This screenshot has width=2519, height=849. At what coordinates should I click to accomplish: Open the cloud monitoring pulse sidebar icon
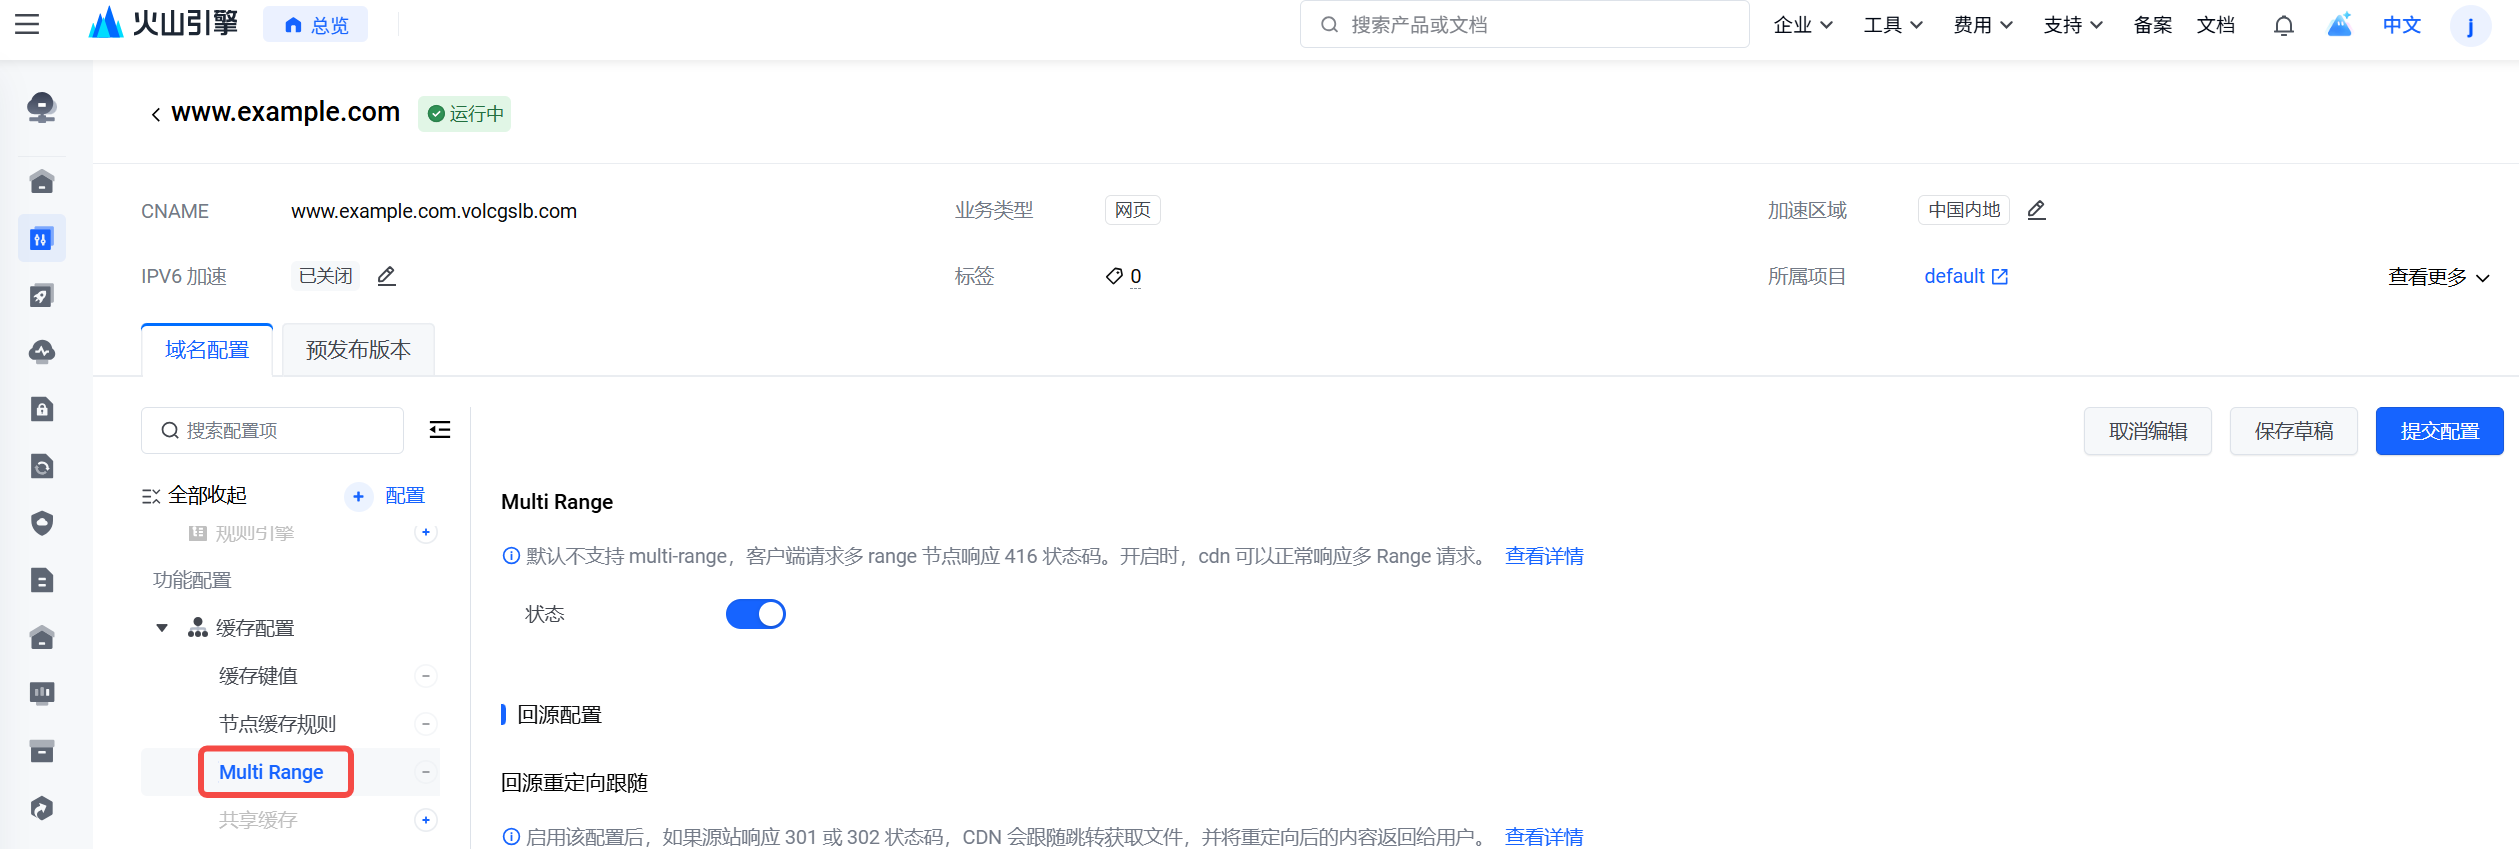coord(42,352)
